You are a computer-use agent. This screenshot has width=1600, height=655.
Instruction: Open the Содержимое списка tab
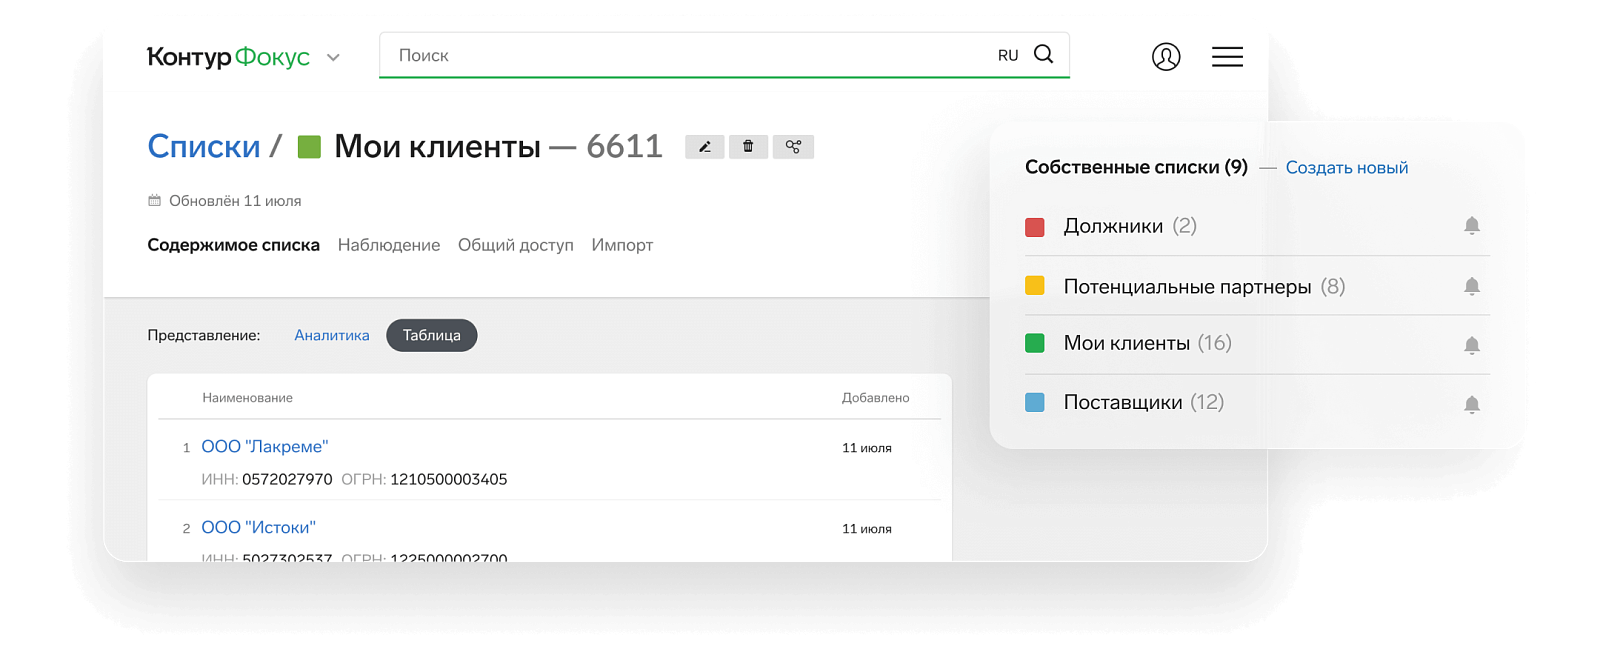(234, 245)
